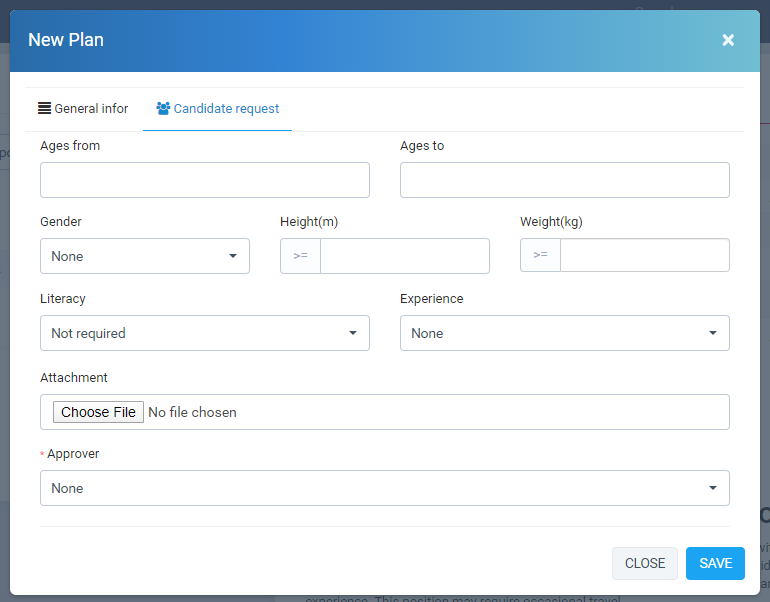
Task: Open the Gender dropdown
Action: point(145,256)
